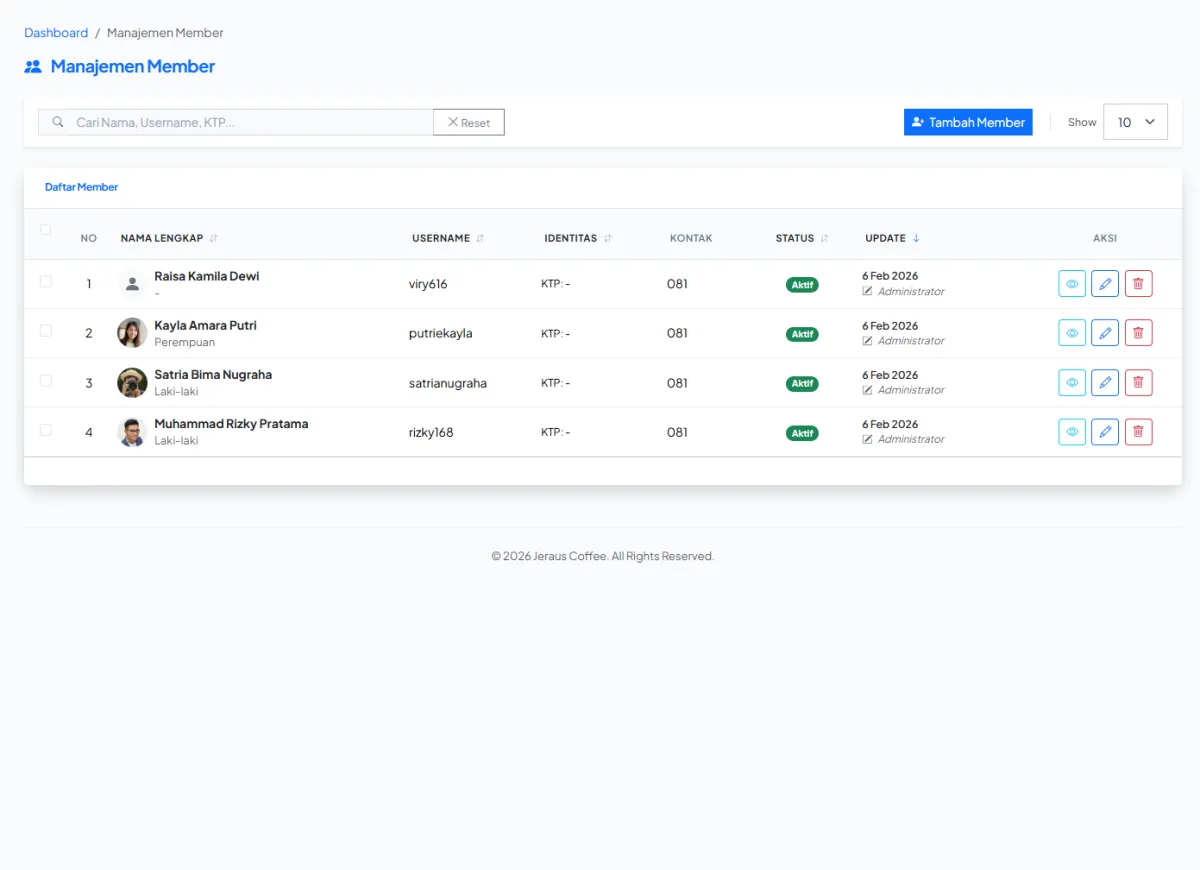Image resolution: width=1200 pixels, height=870 pixels.
Task: Click the pencil icon in Raisa's row
Action: point(1105,284)
